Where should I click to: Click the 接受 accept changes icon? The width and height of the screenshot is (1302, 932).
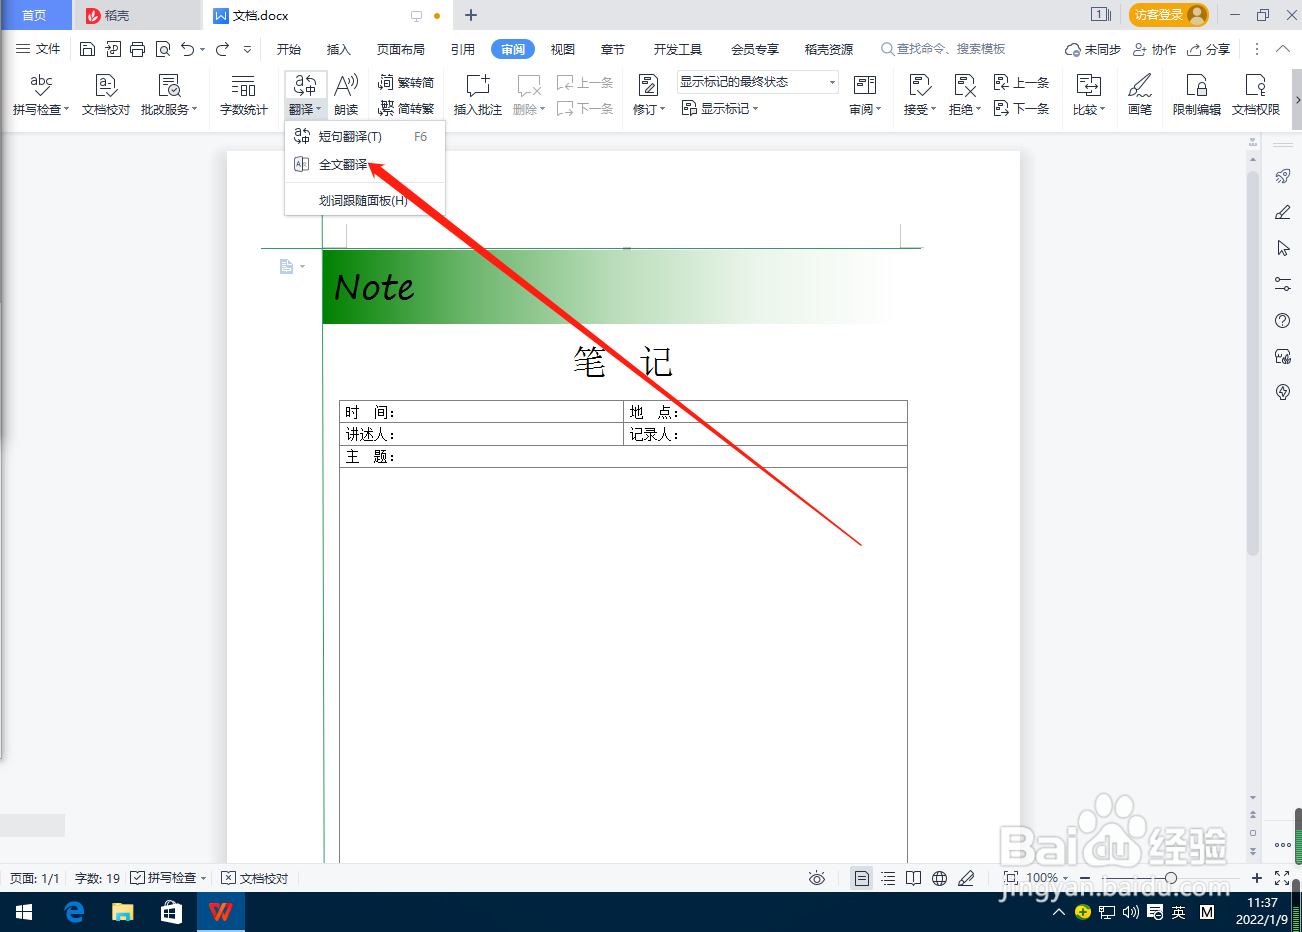click(x=919, y=86)
